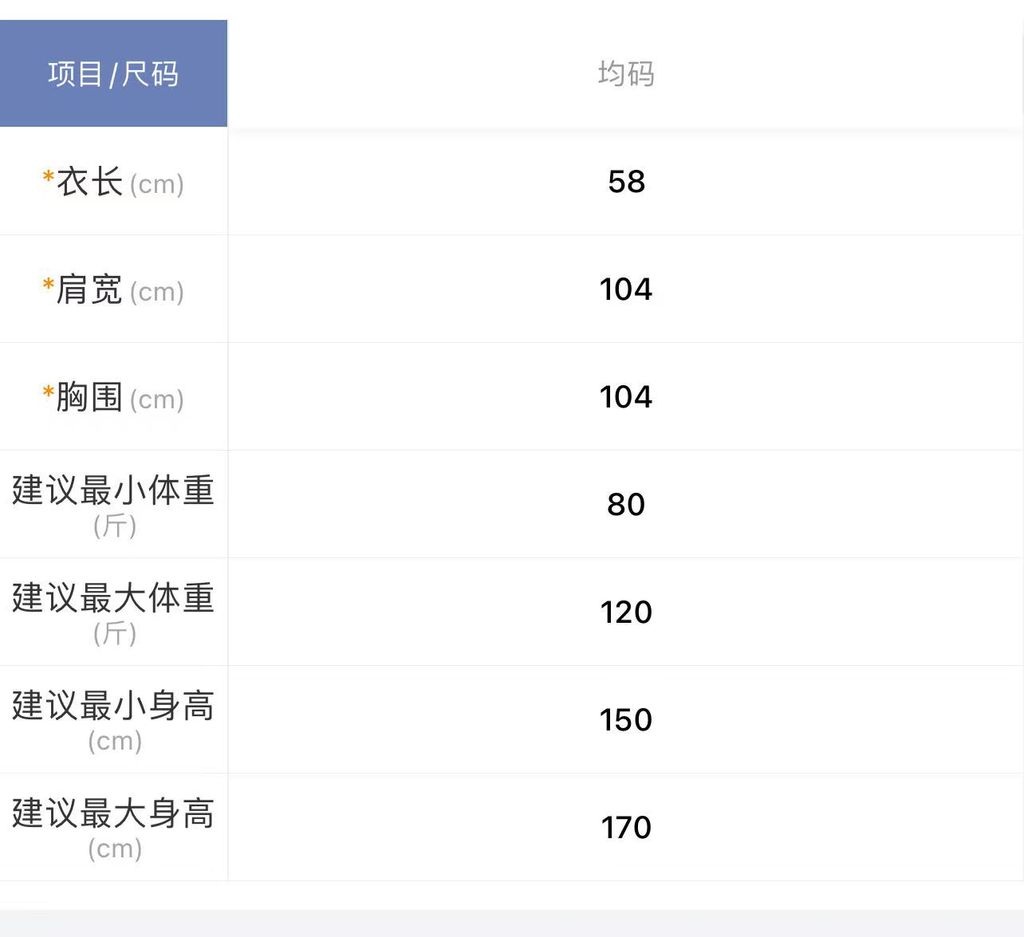Select the minimum height value 150

click(x=626, y=720)
